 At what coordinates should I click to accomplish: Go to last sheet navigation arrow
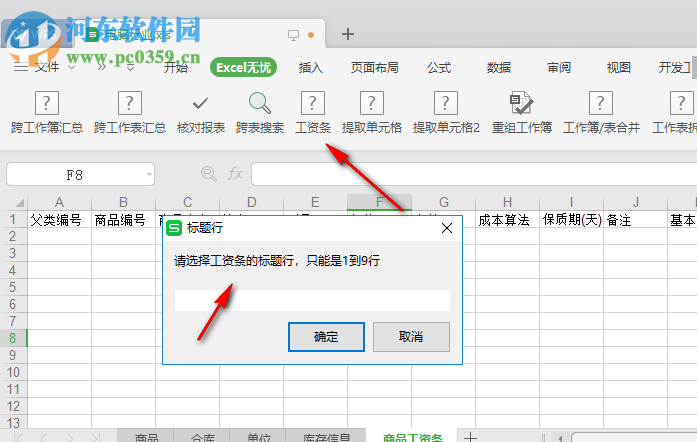[95, 438]
